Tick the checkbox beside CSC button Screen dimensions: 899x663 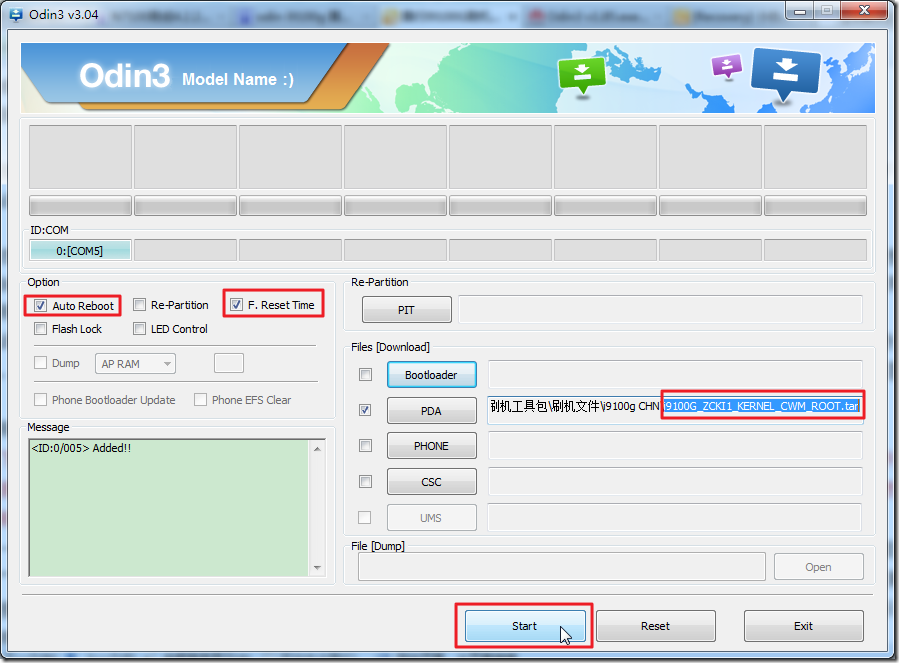point(365,481)
